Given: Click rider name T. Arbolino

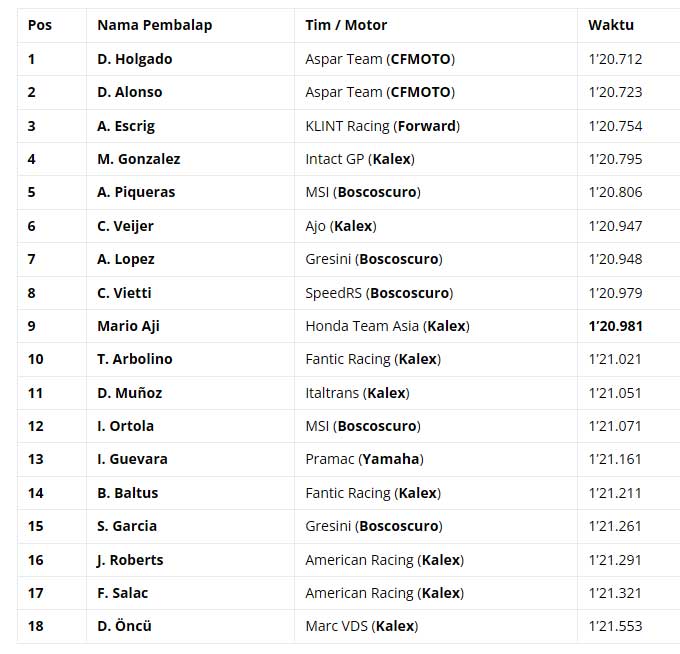Looking at the screenshot, I should pos(135,359).
